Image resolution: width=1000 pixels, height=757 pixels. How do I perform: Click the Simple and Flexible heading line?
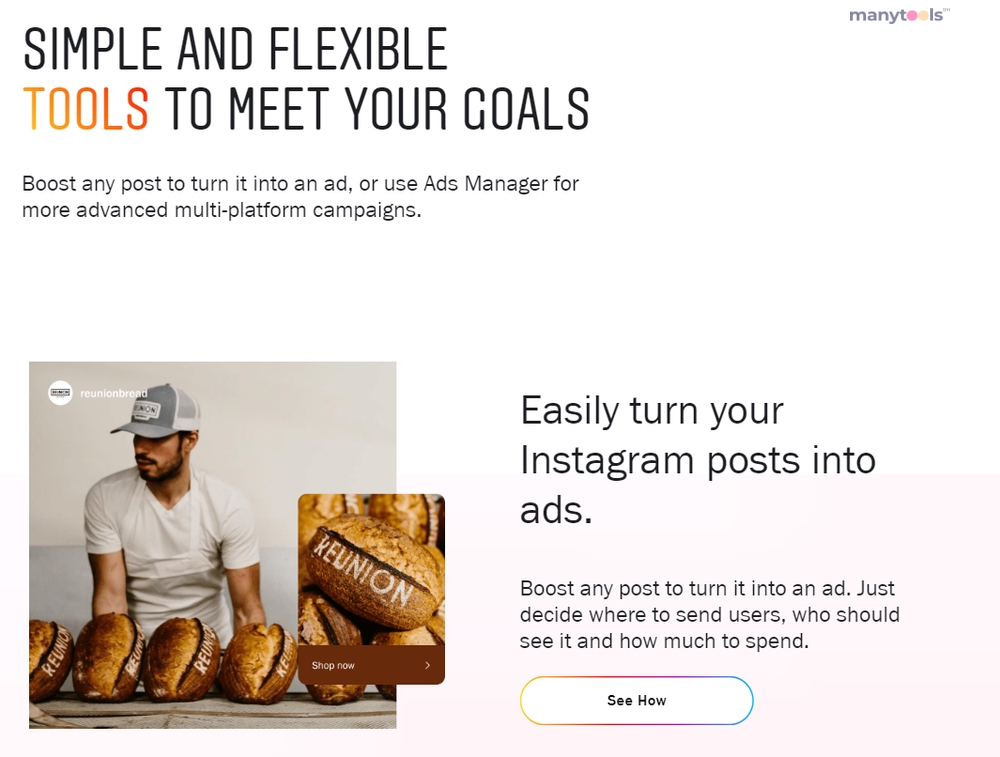[x=235, y=49]
